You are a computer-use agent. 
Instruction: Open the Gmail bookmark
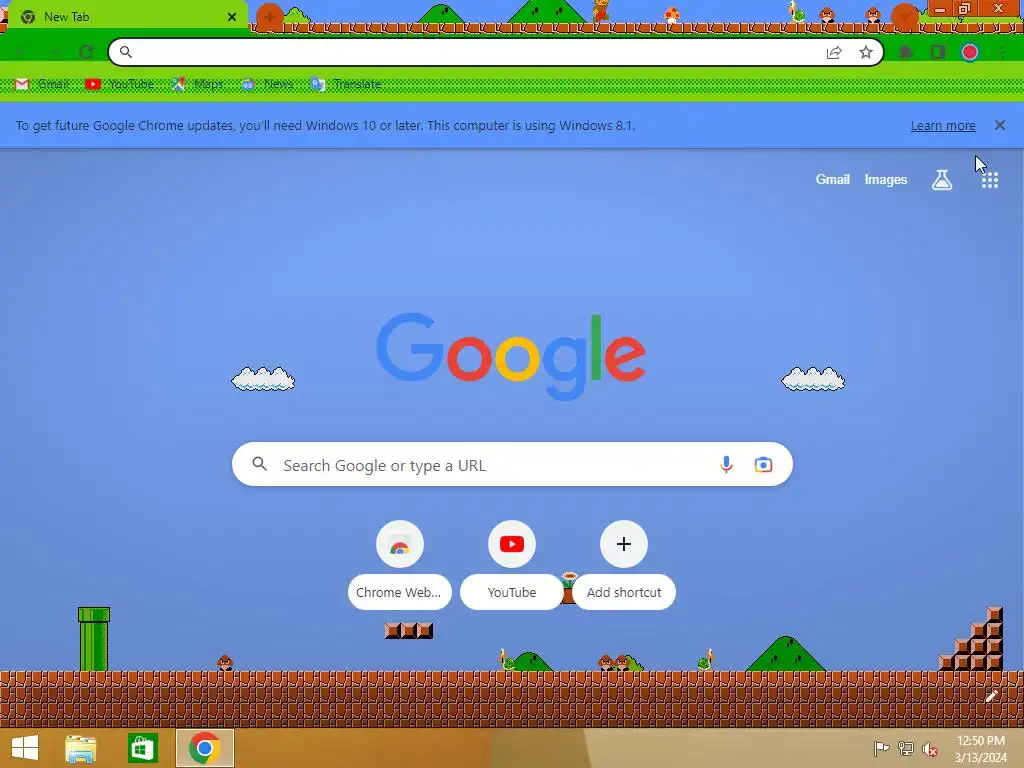42,84
